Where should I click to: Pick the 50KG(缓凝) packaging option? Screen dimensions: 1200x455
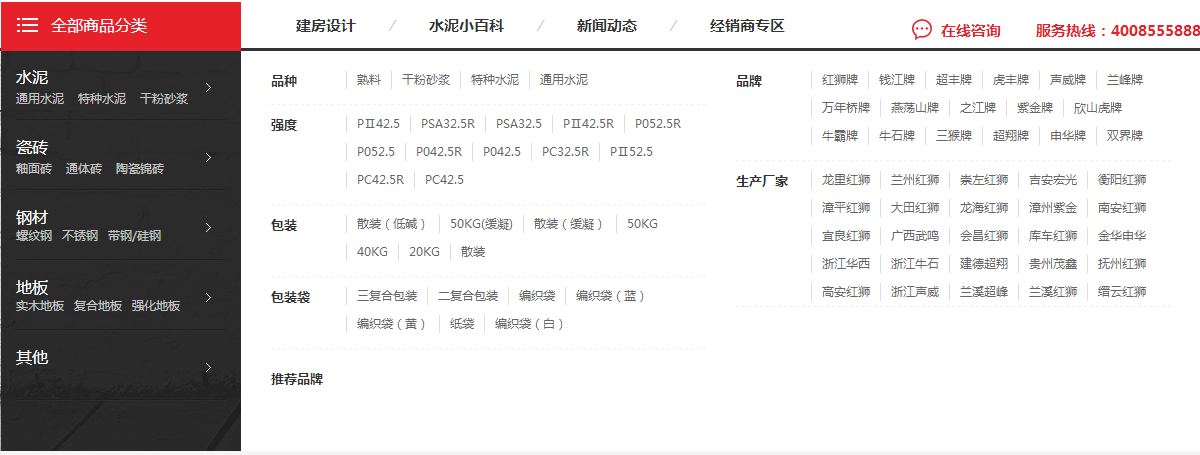481,224
